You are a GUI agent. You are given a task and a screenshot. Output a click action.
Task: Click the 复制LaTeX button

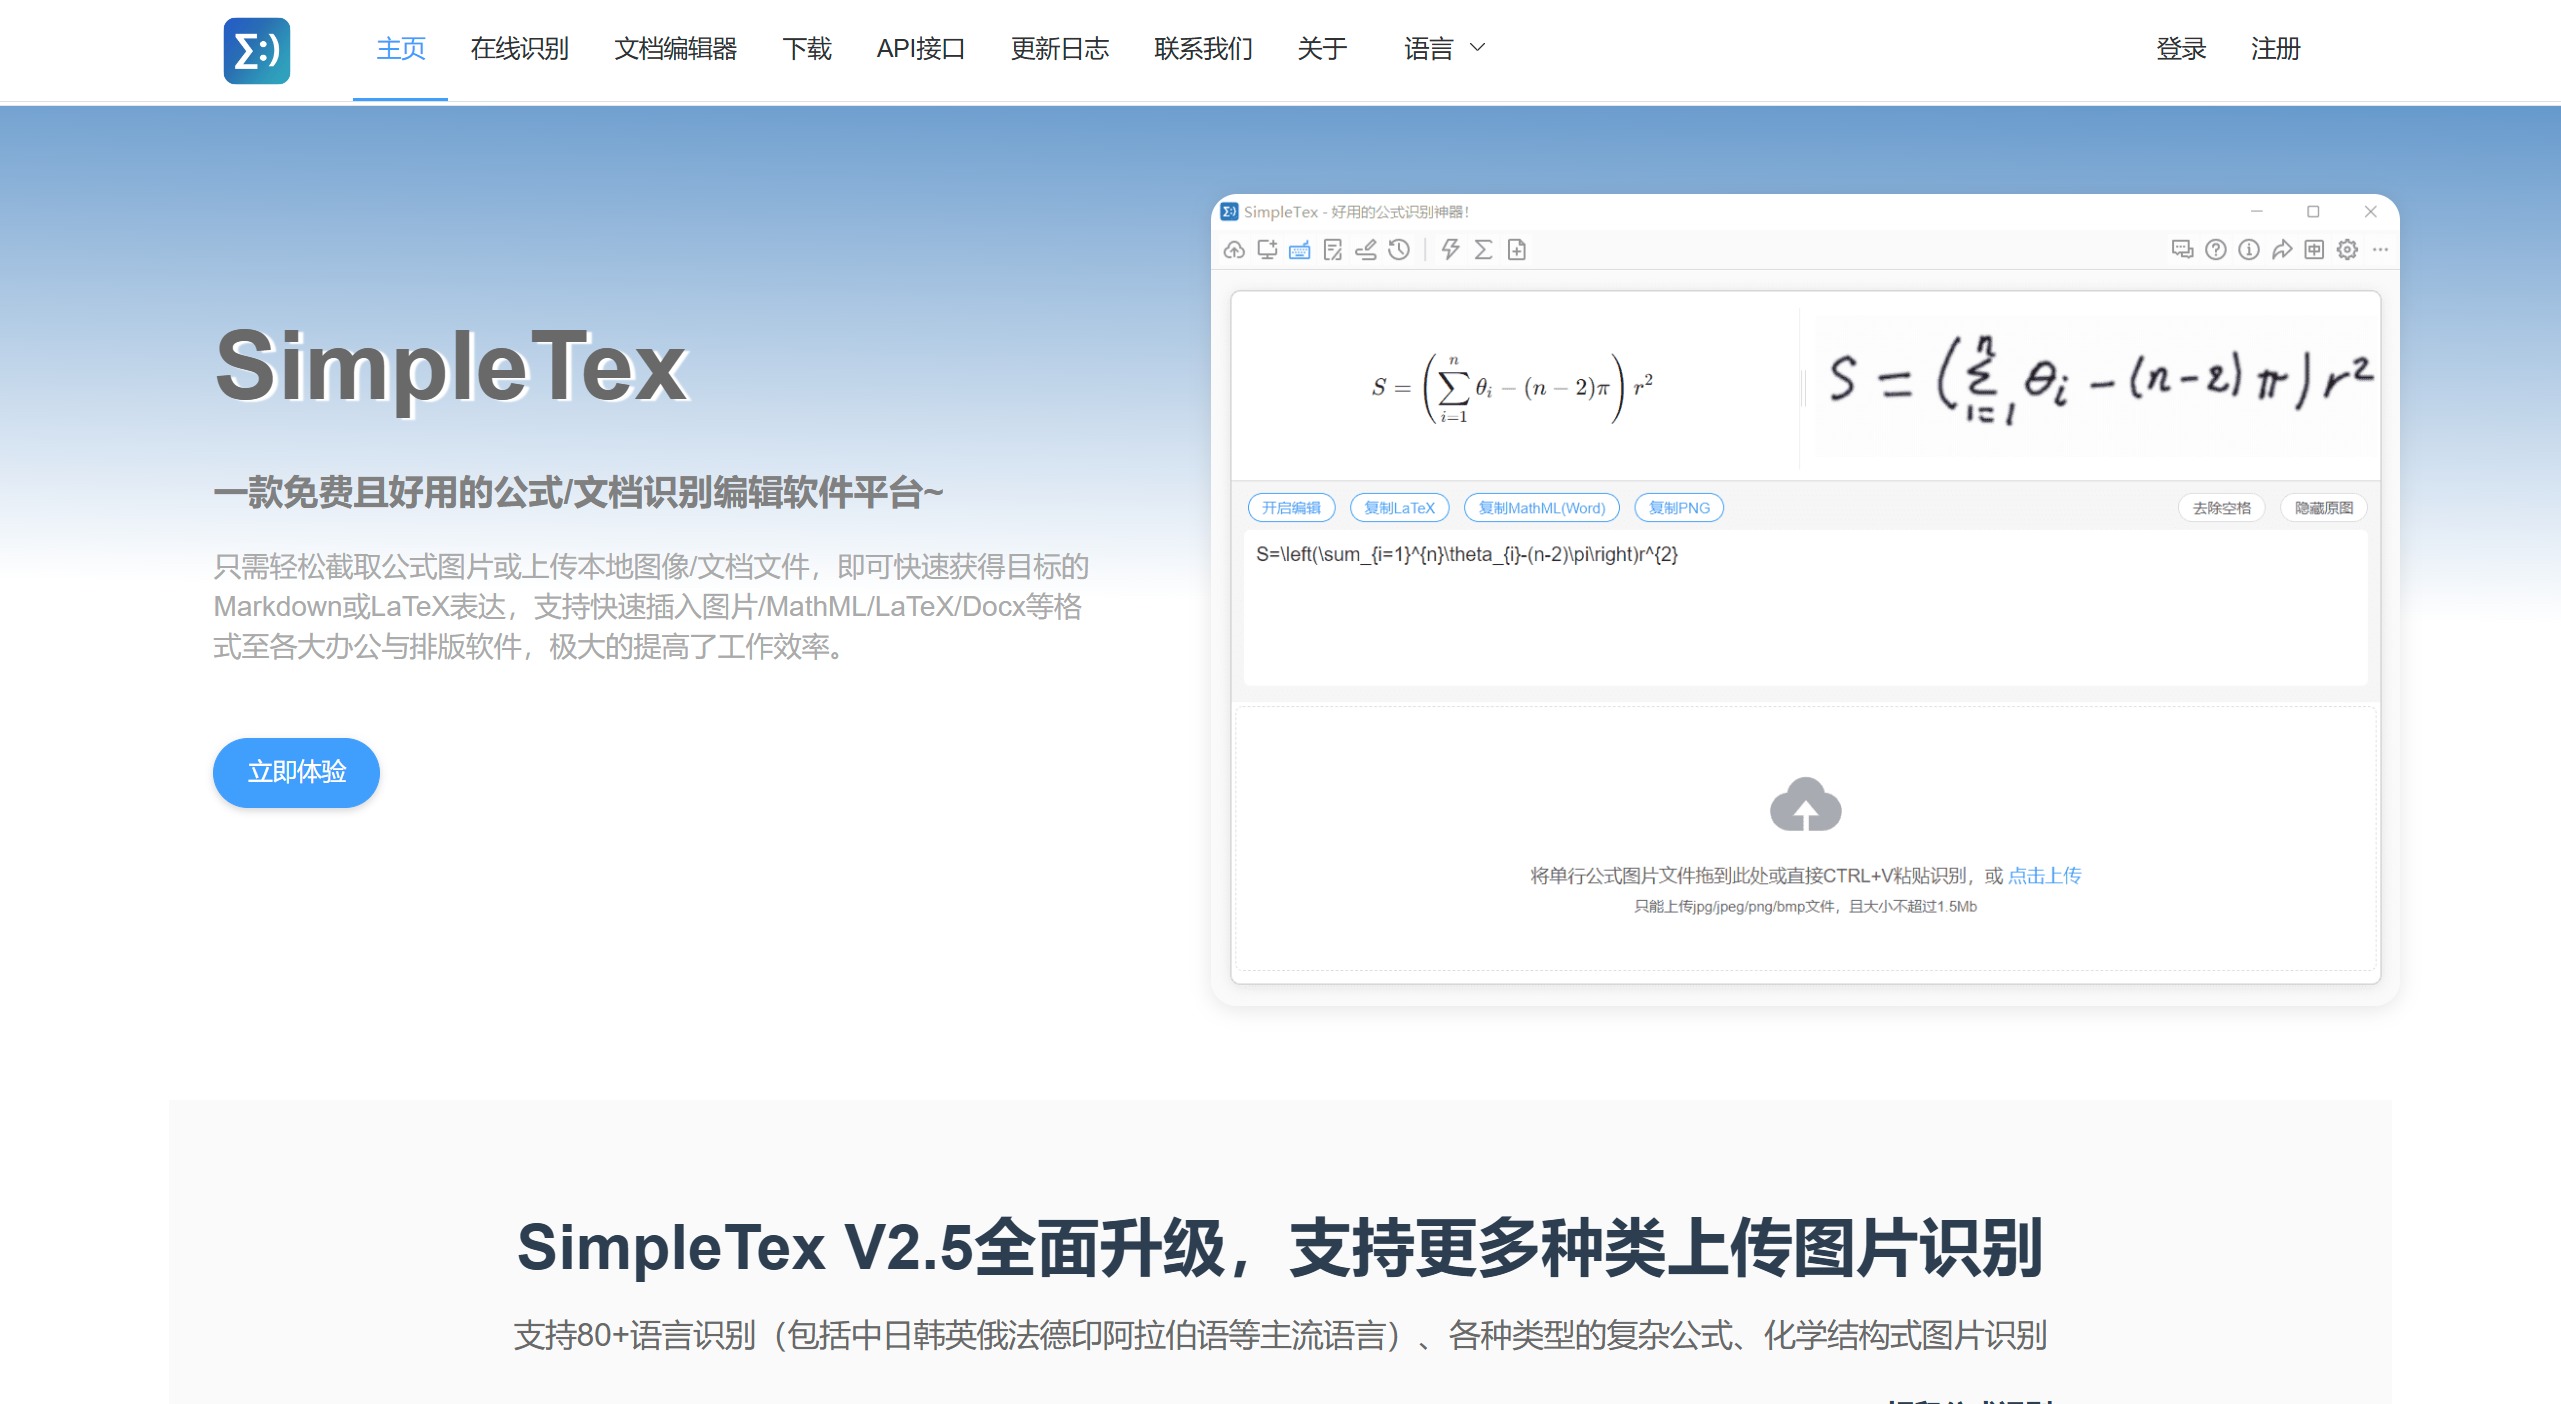coord(1399,508)
